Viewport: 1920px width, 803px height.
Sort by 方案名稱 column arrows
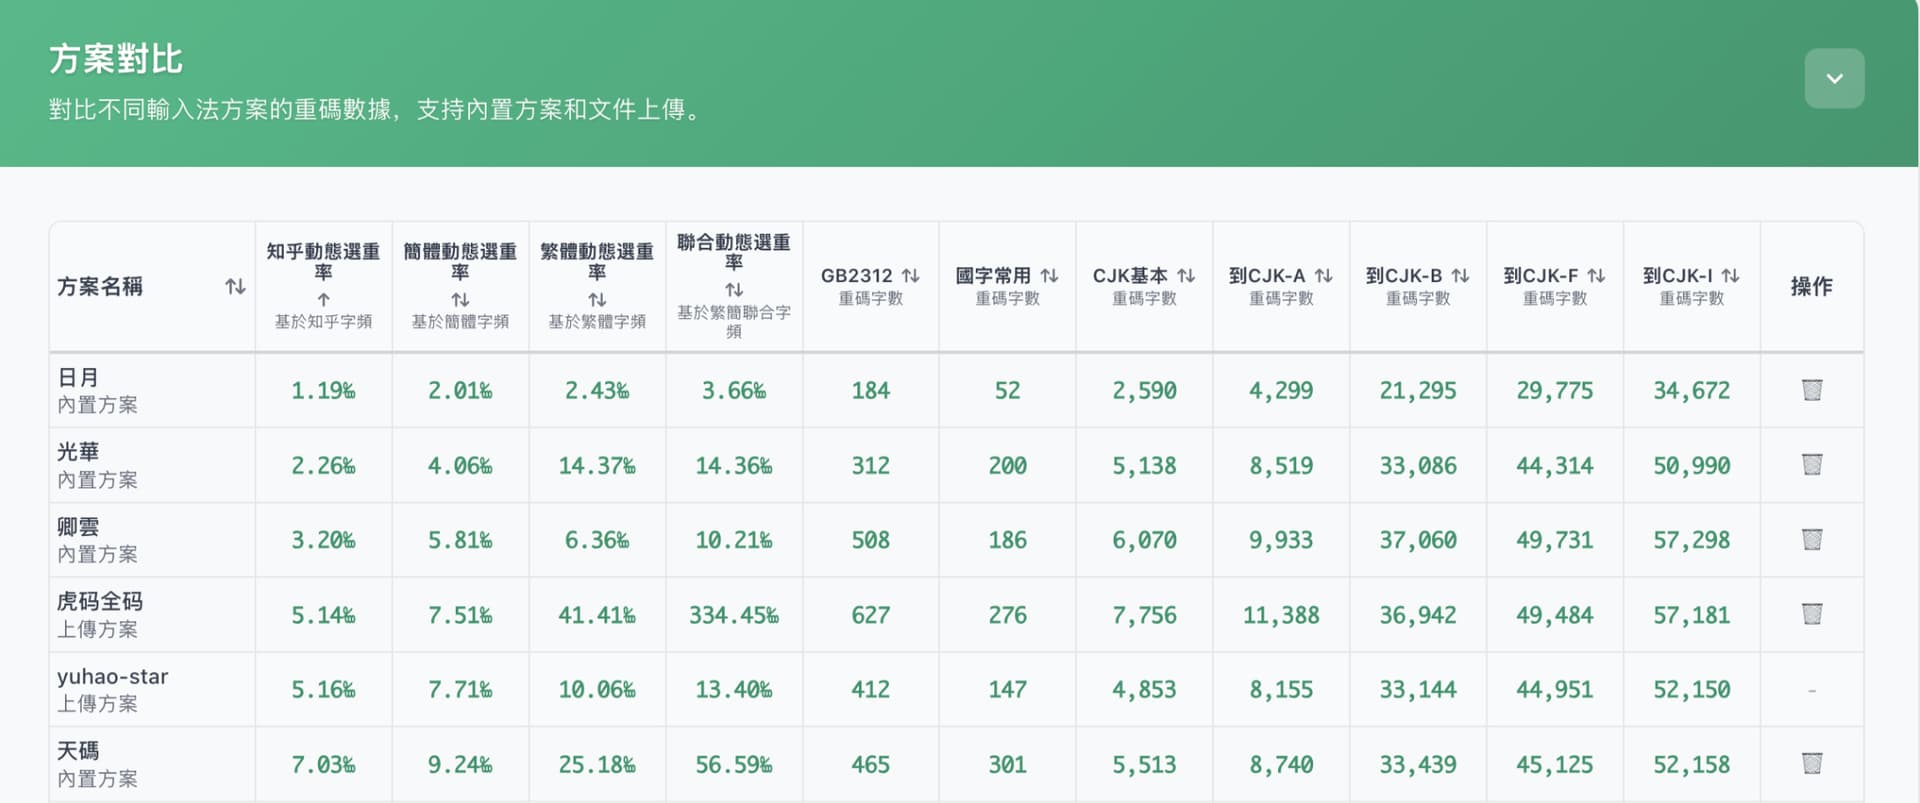(235, 287)
